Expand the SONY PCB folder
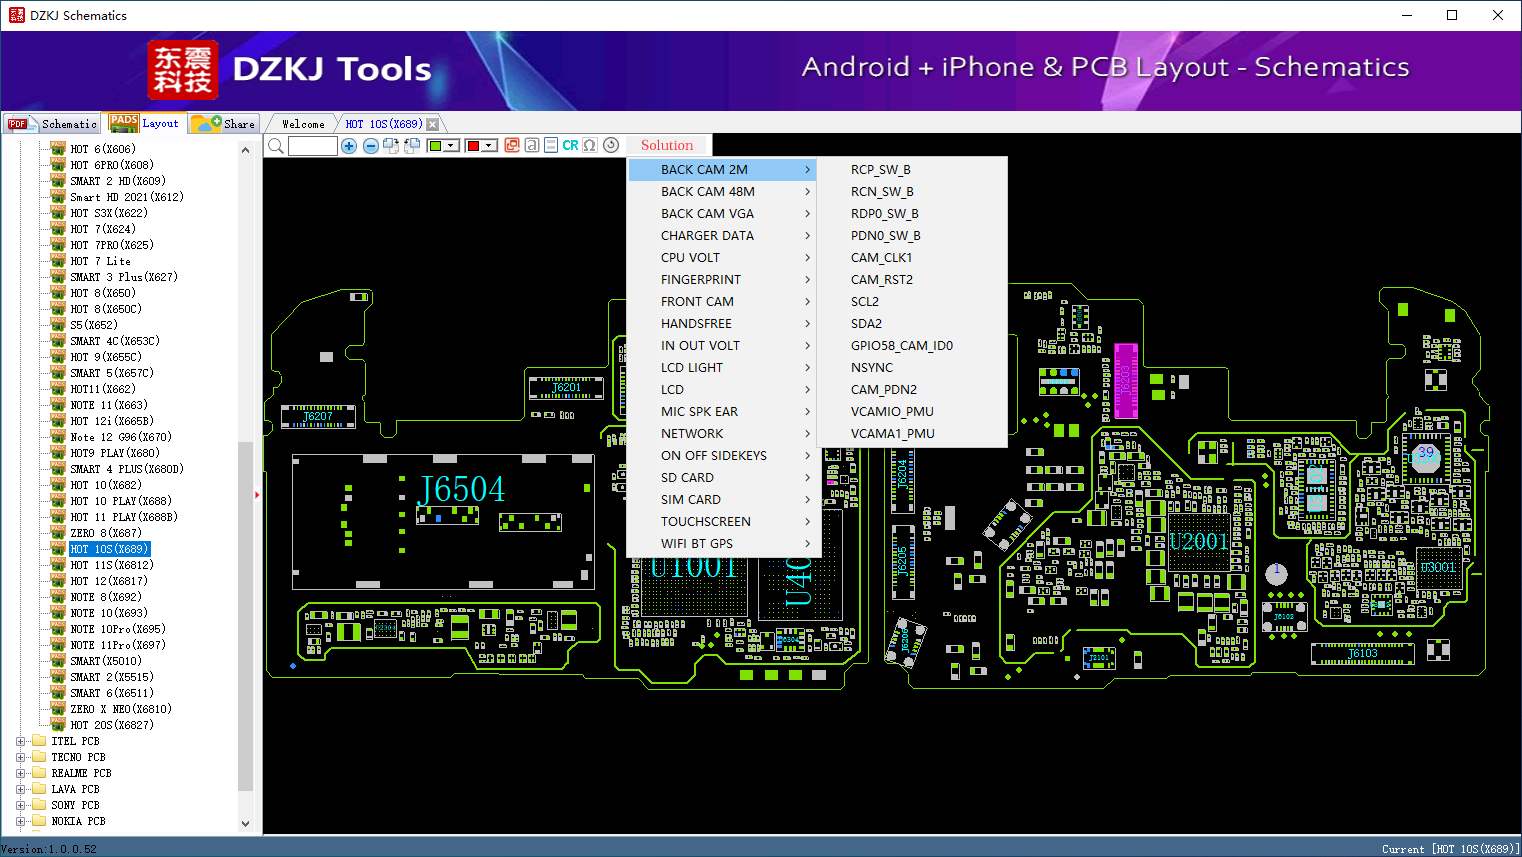1522x857 pixels. click(21, 805)
